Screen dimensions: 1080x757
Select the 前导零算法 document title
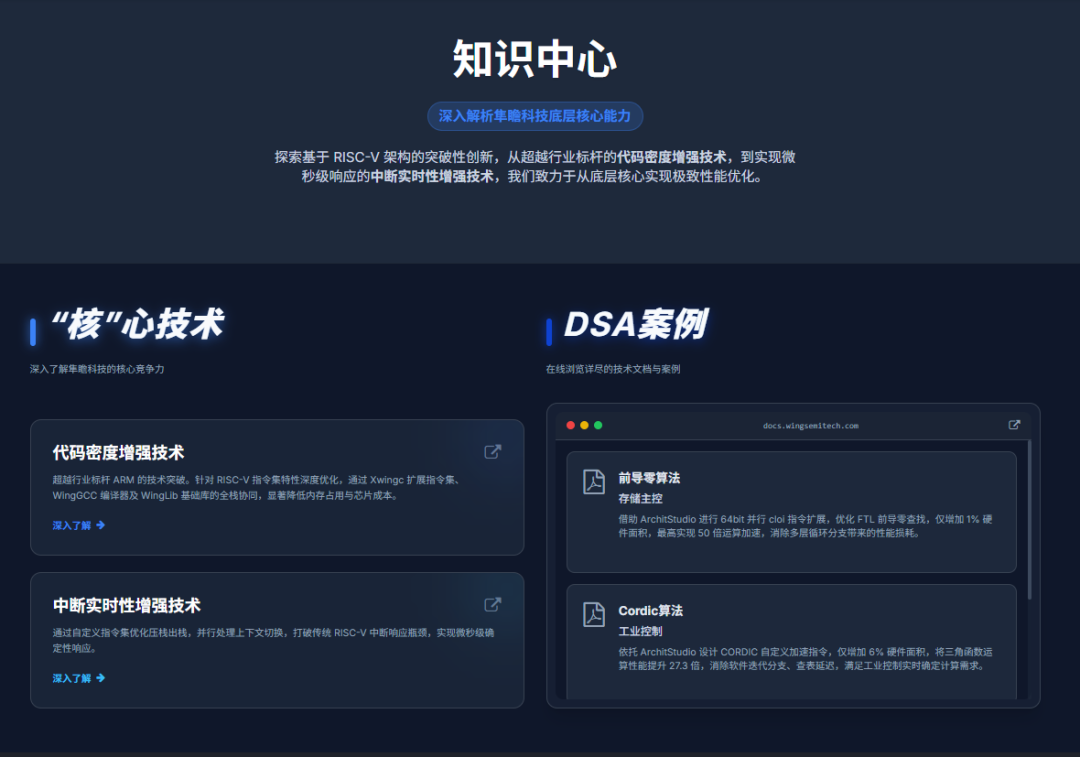649,478
